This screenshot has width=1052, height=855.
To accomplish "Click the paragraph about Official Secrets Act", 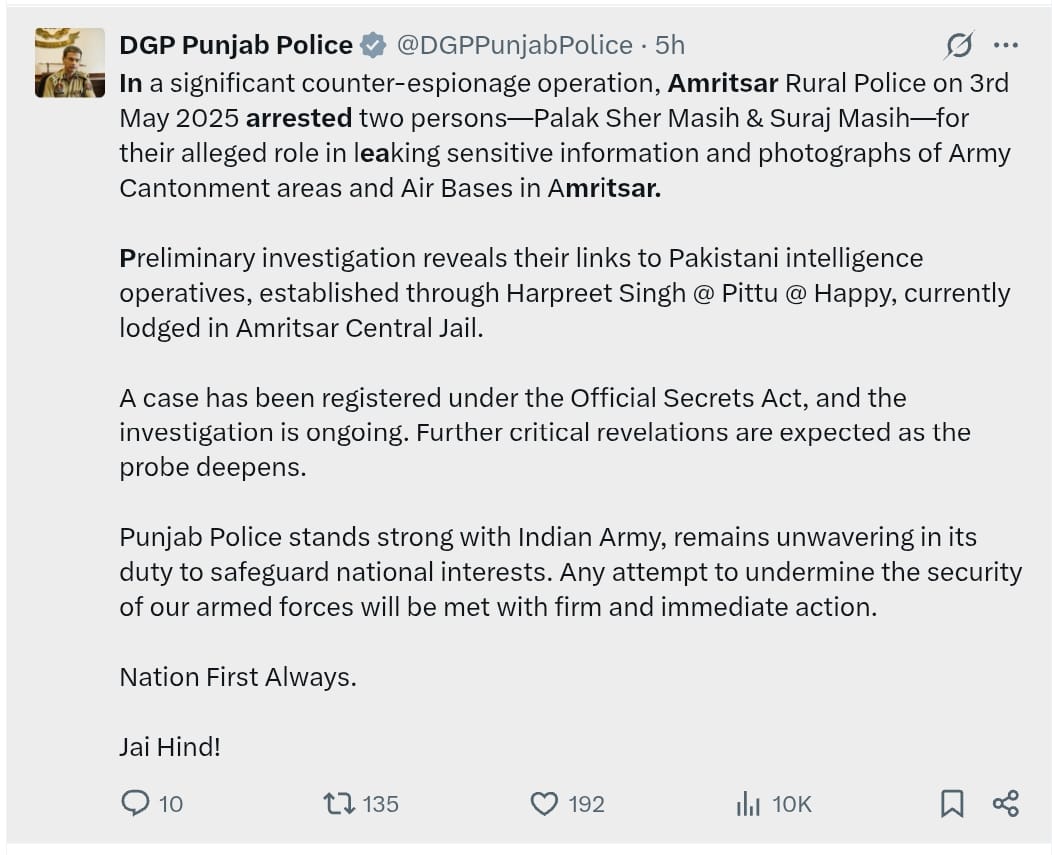I will click(545, 432).
